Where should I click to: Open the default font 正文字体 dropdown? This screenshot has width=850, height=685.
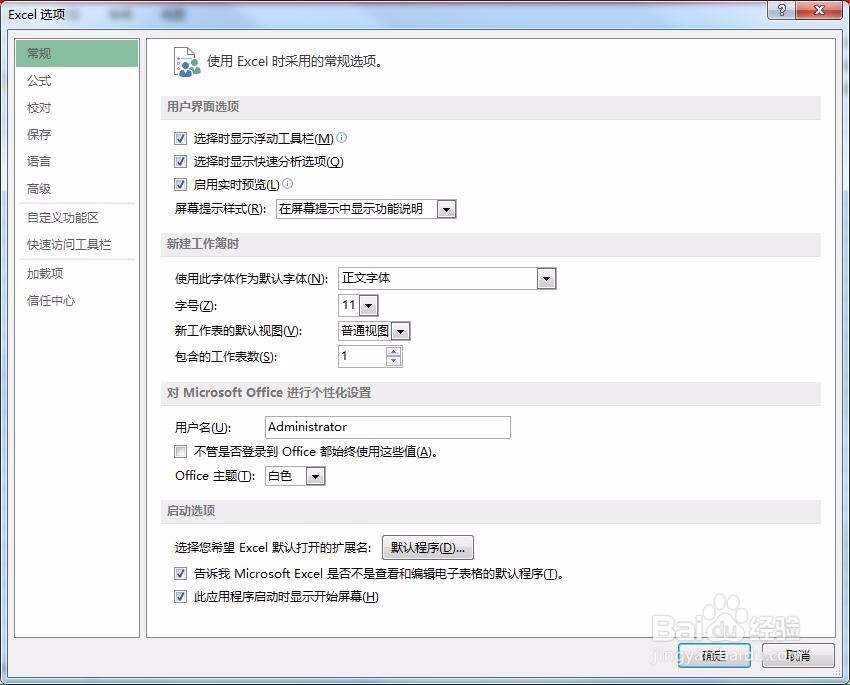(546, 279)
